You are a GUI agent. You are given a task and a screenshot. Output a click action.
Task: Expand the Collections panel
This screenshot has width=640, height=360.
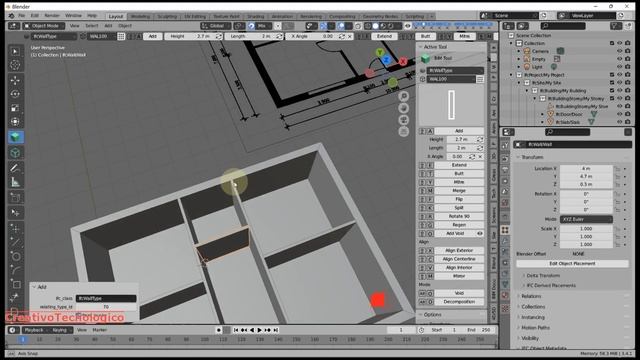coord(533,307)
